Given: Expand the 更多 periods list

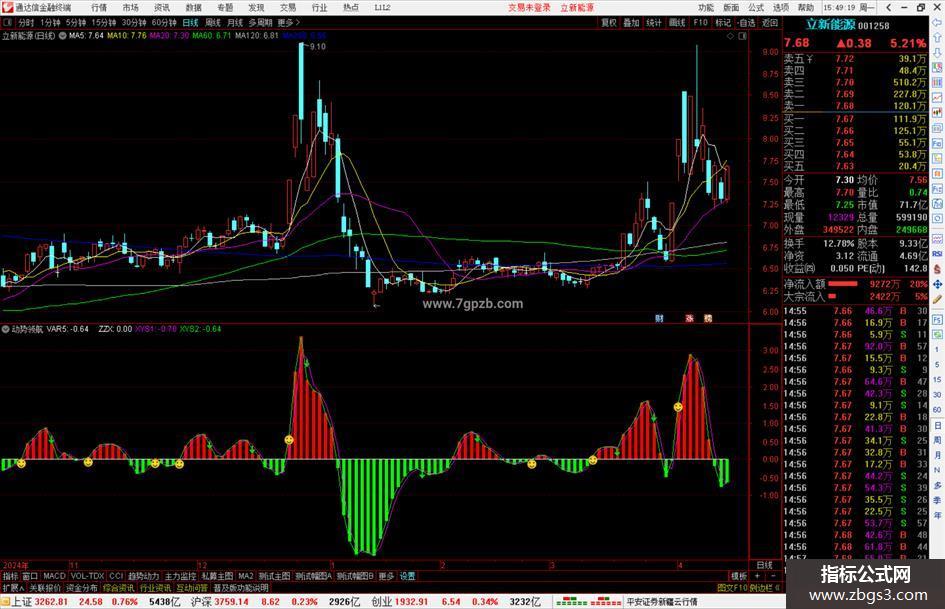Looking at the screenshot, I should click(x=288, y=22).
